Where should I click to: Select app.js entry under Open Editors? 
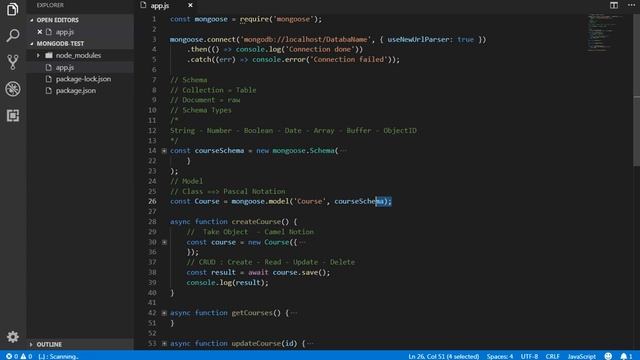65,31
